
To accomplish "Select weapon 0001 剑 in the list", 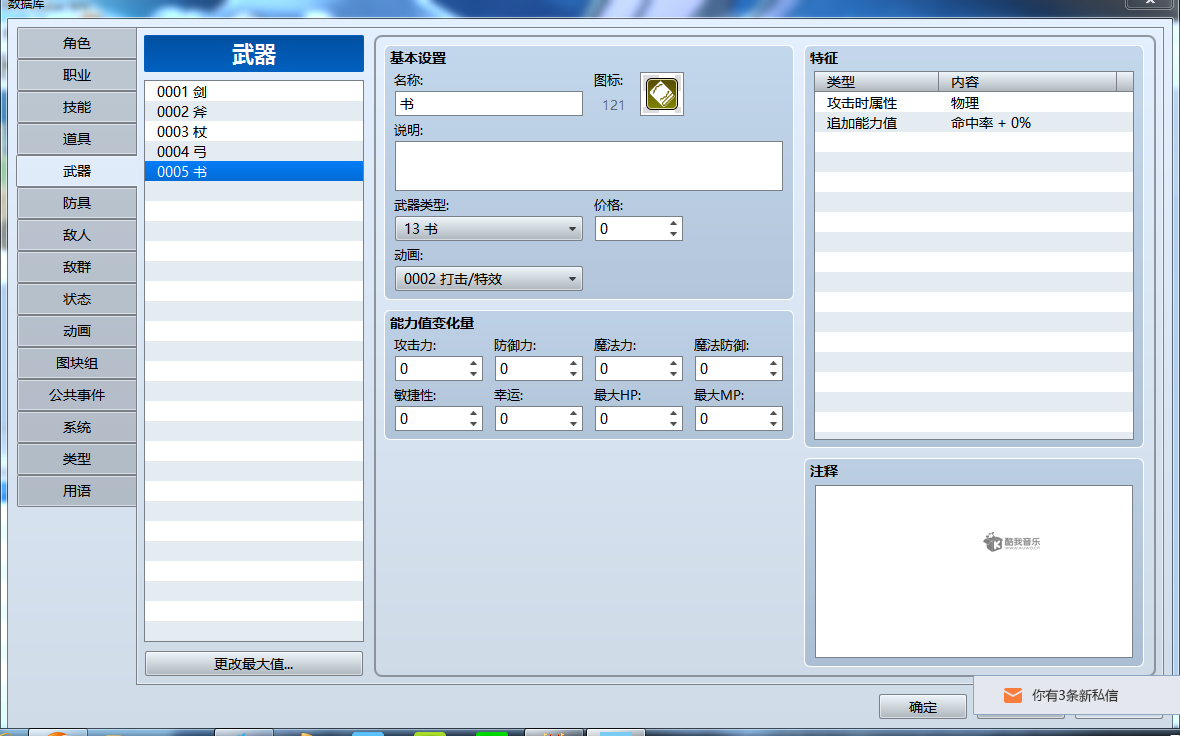I will [x=254, y=92].
